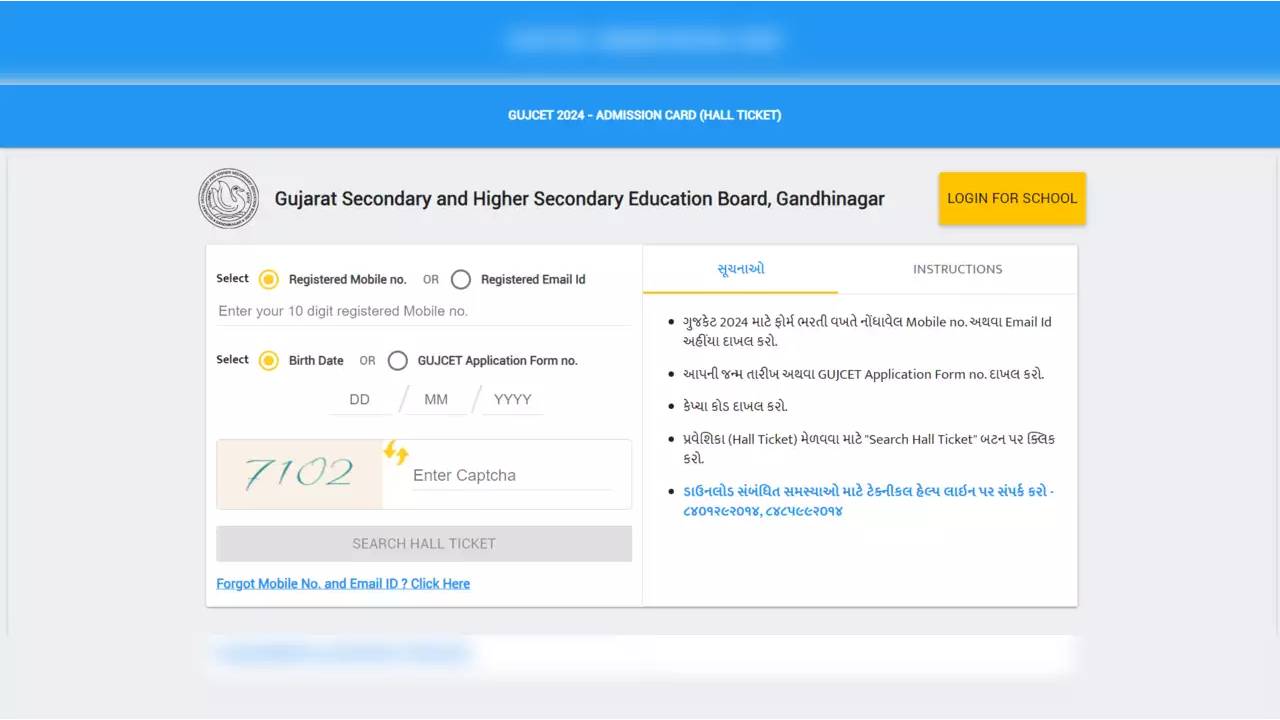1280x720 pixels.
Task: Click the Search Hall Ticket instruction bullet
Action: pyautogui.click(x=869, y=448)
